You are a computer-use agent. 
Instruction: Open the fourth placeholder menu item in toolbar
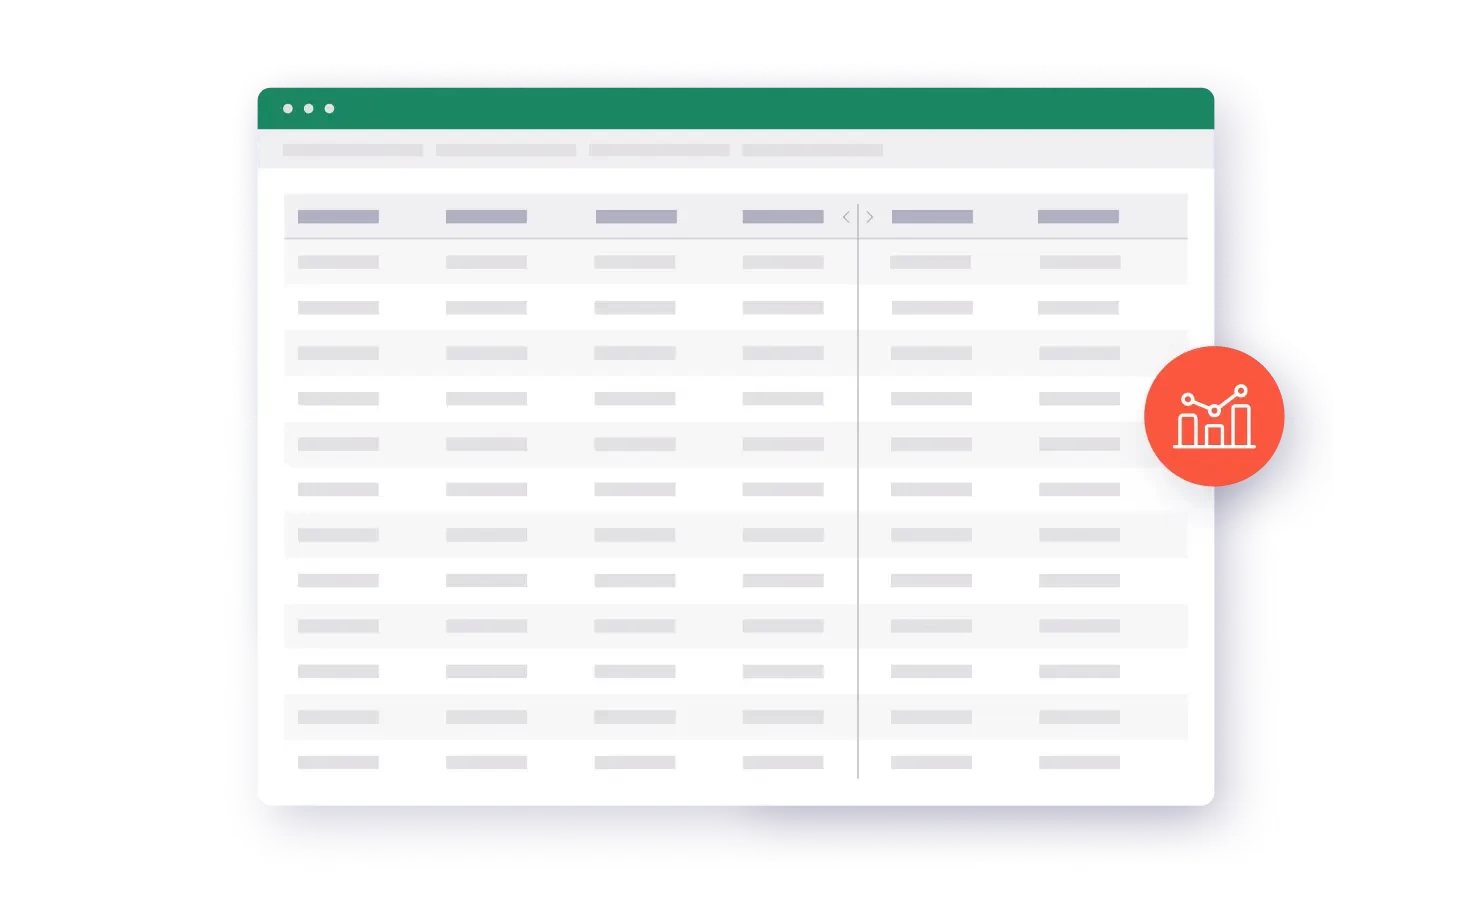(x=811, y=150)
